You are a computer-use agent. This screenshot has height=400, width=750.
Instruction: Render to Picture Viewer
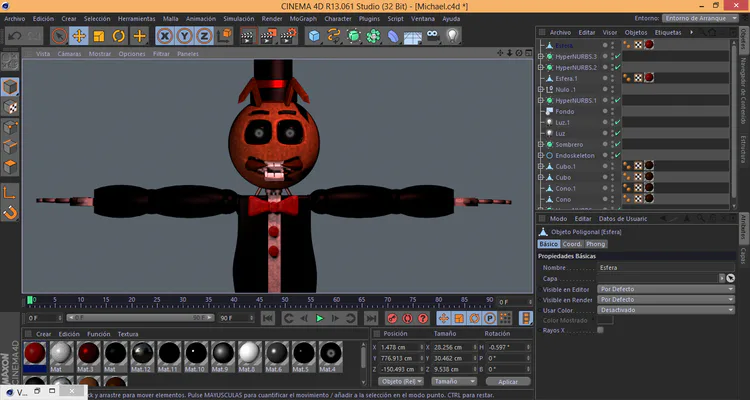268,36
